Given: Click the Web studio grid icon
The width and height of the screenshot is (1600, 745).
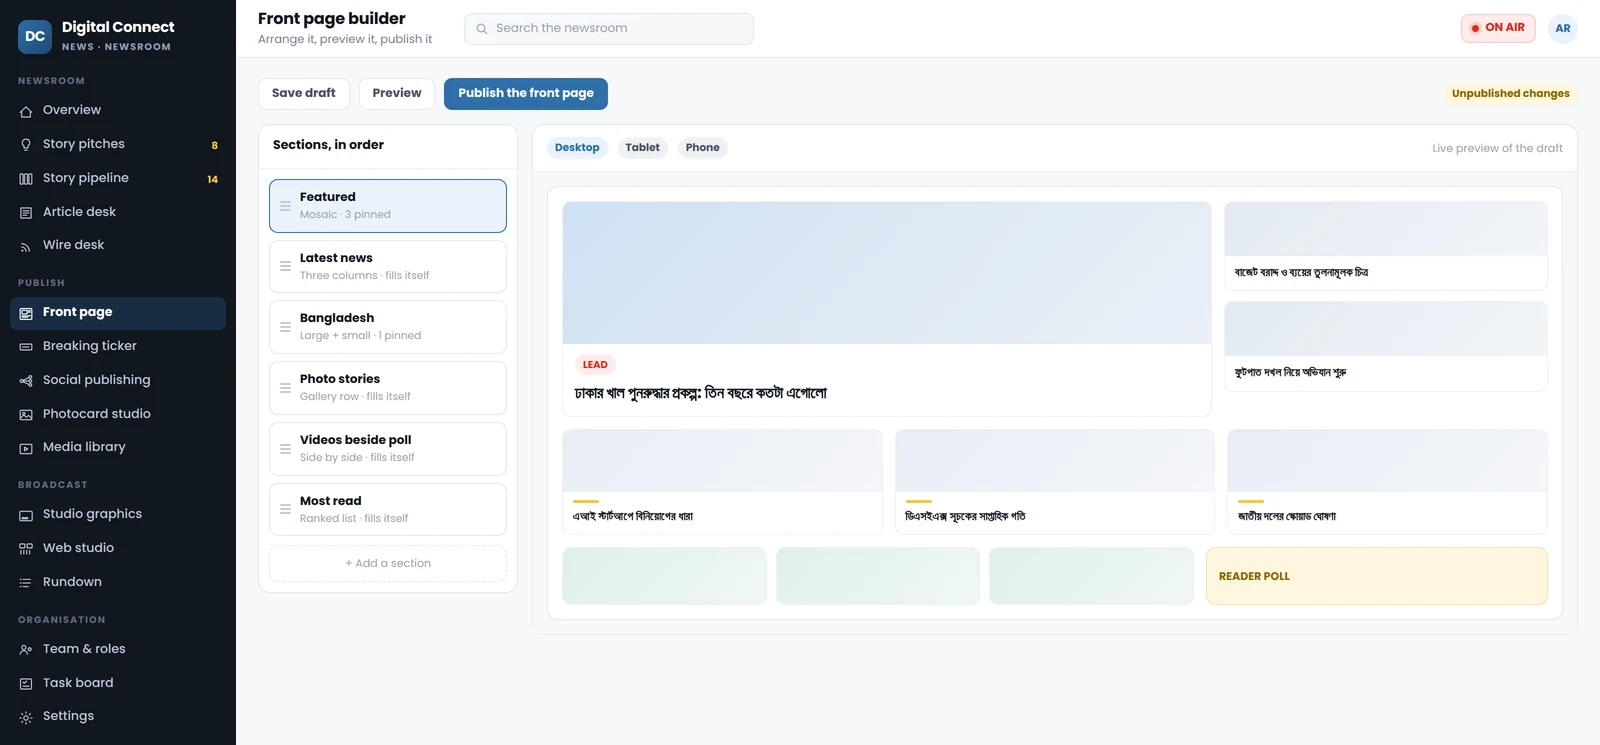Looking at the screenshot, I should 26,549.
